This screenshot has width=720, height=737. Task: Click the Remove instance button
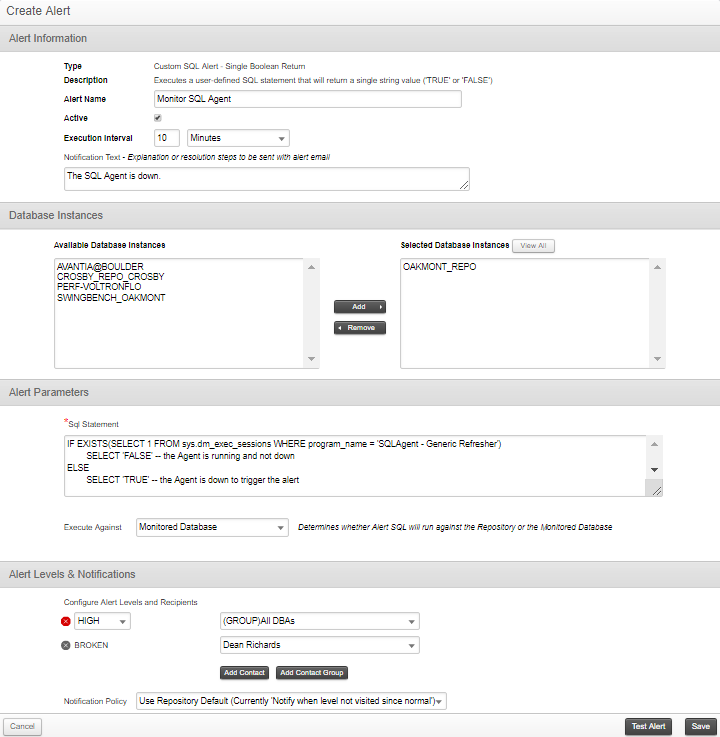[360, 328]
